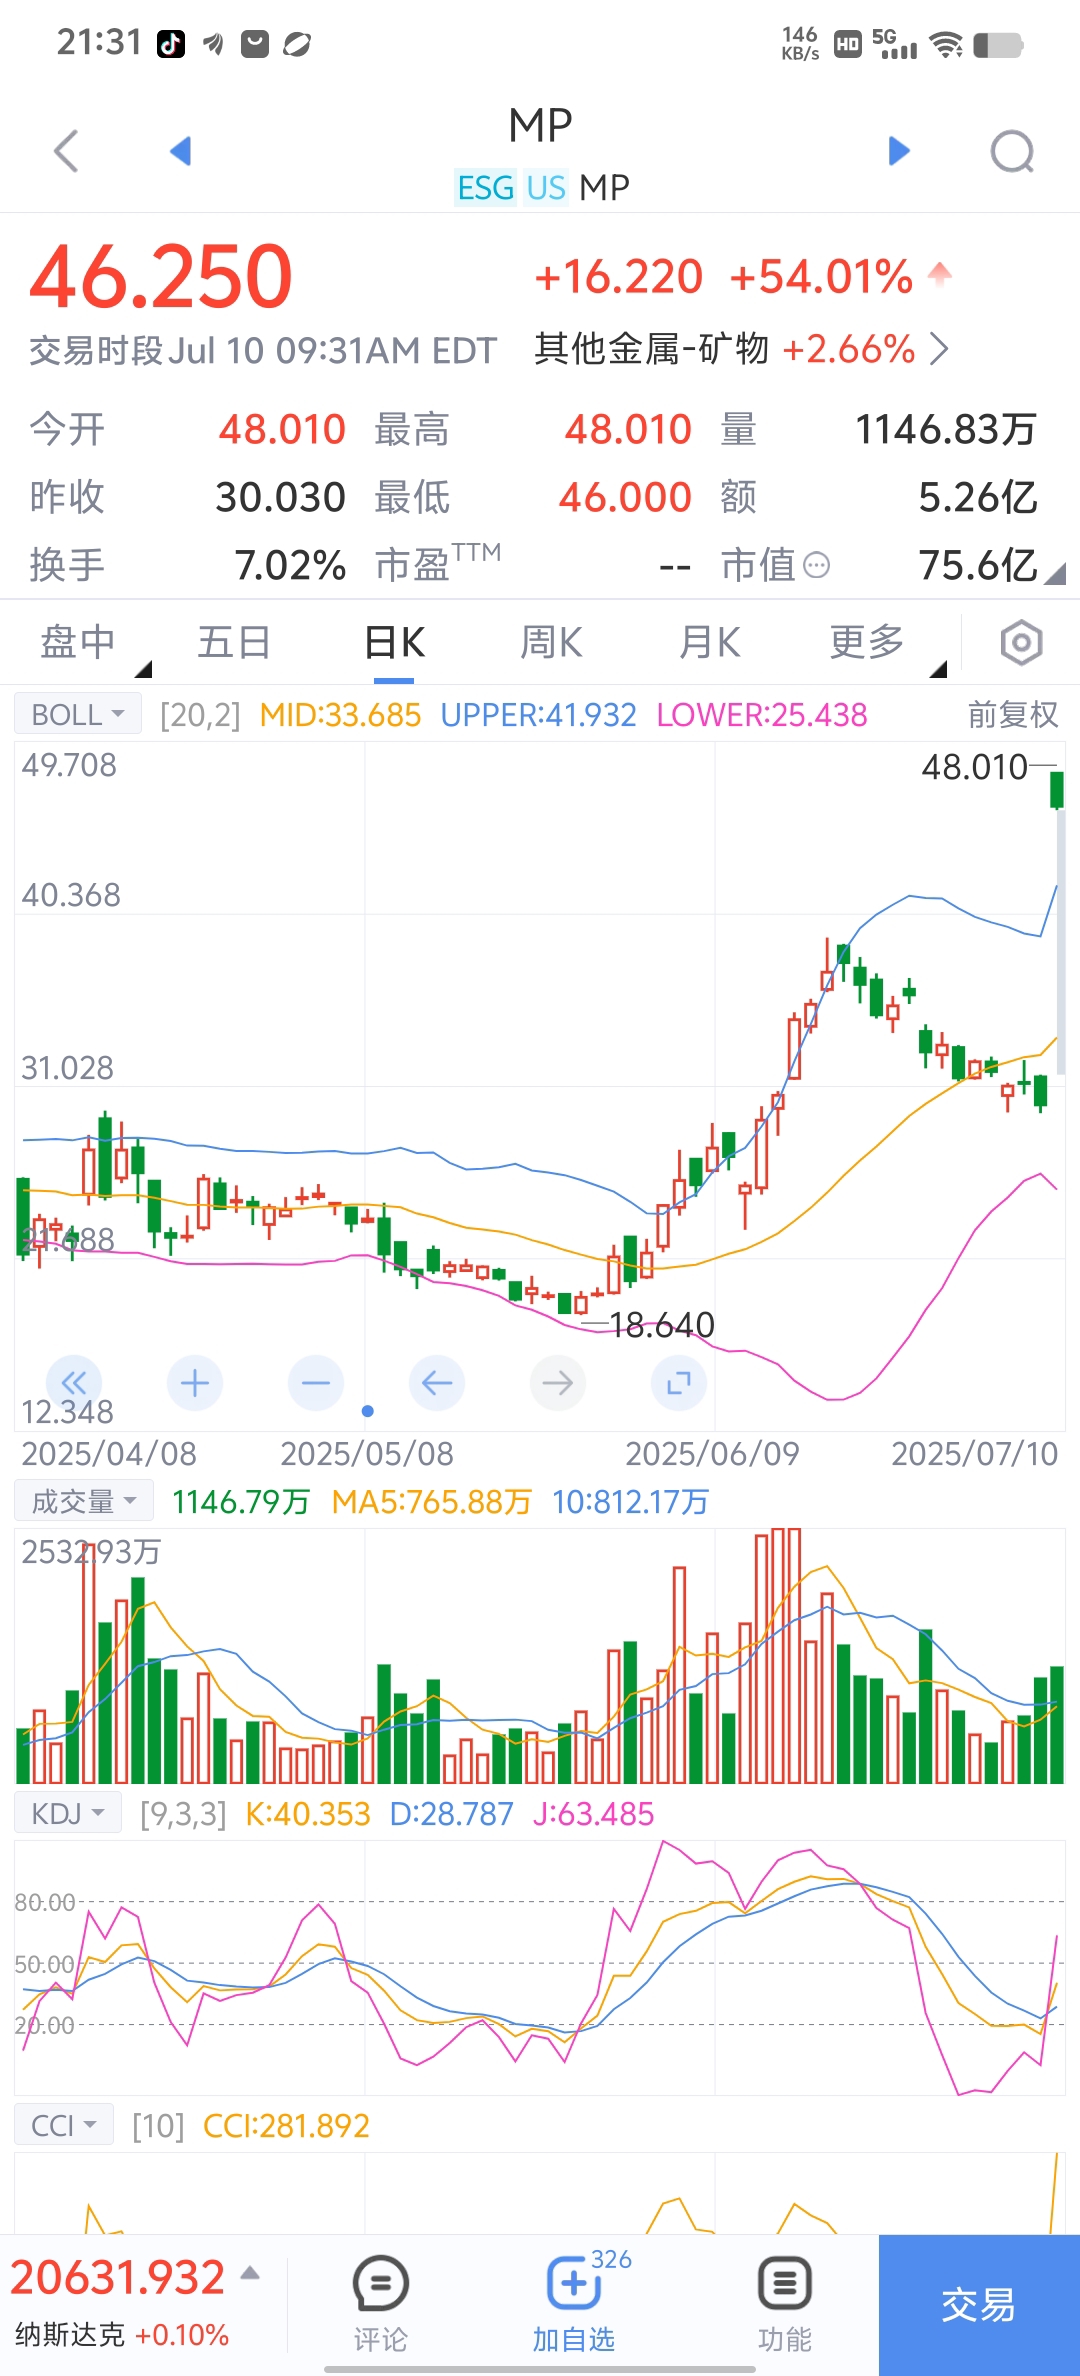Tap KDJ parameters [9,3,3]
The height and width of the screenshot is (2376, 1080).
coord(183,1814)
